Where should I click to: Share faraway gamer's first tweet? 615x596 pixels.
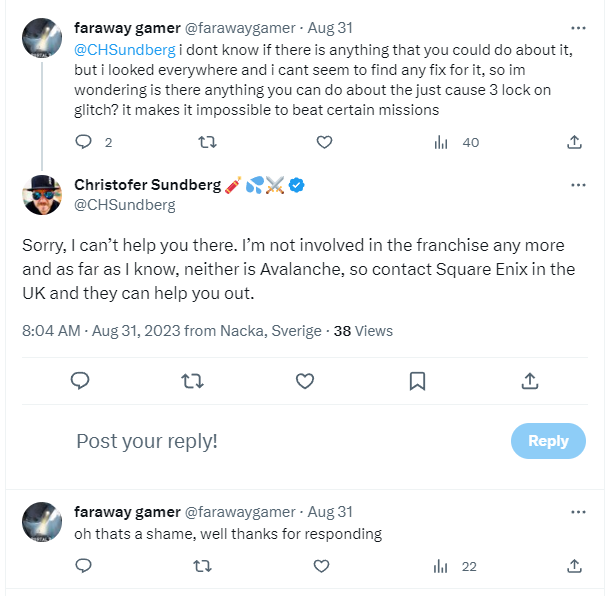(x=575, y=142)
